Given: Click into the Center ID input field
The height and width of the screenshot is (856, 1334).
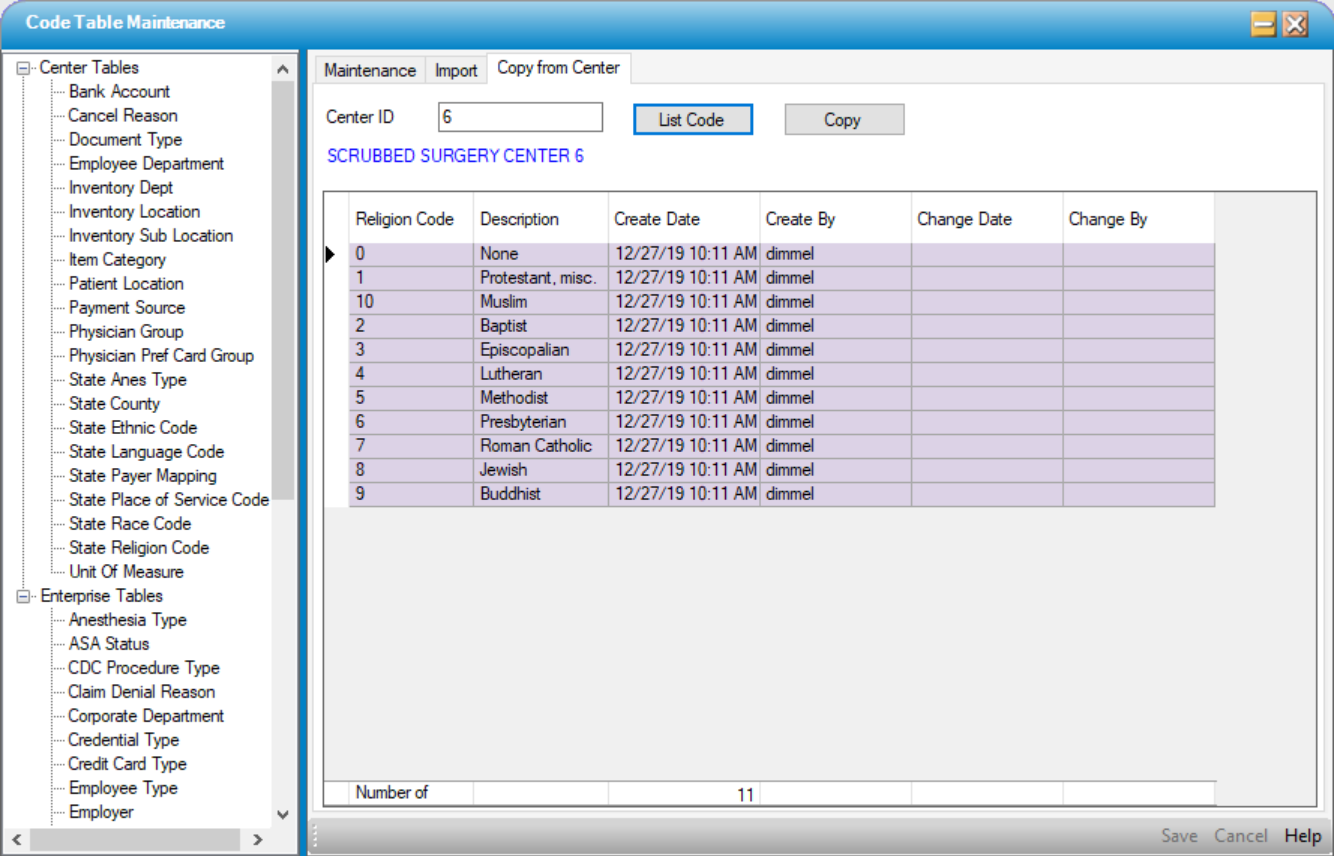Looking at the screenshot, I should click(x=520, y=117).
